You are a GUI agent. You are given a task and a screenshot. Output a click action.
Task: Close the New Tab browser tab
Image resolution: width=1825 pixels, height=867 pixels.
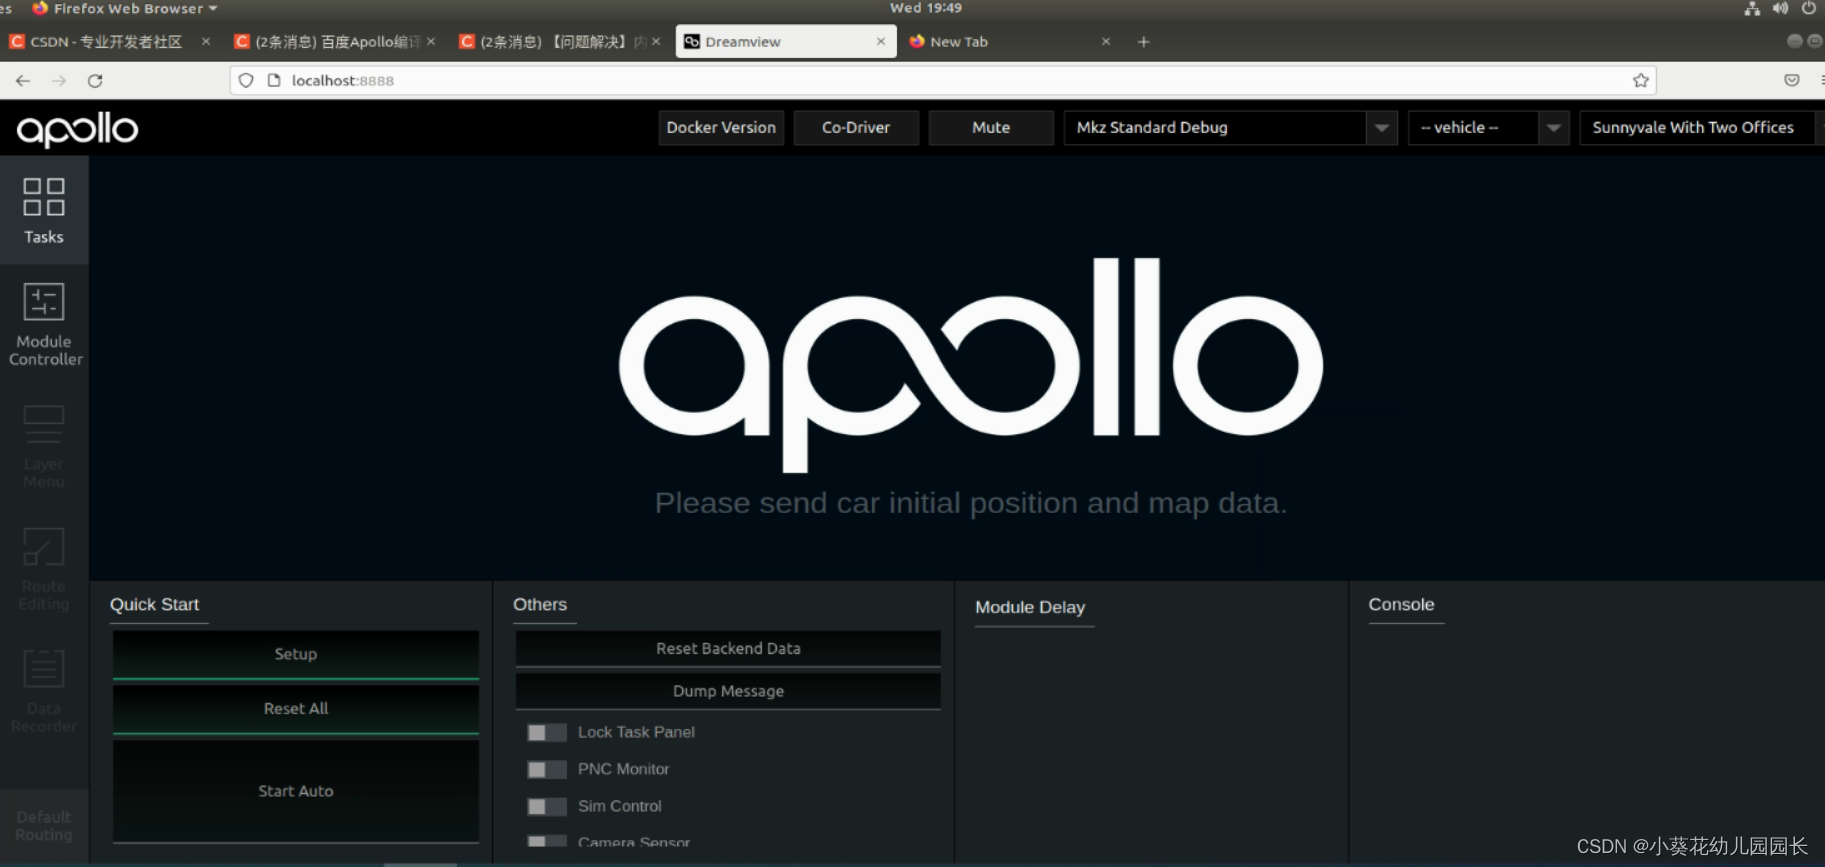click(1106, 42)
